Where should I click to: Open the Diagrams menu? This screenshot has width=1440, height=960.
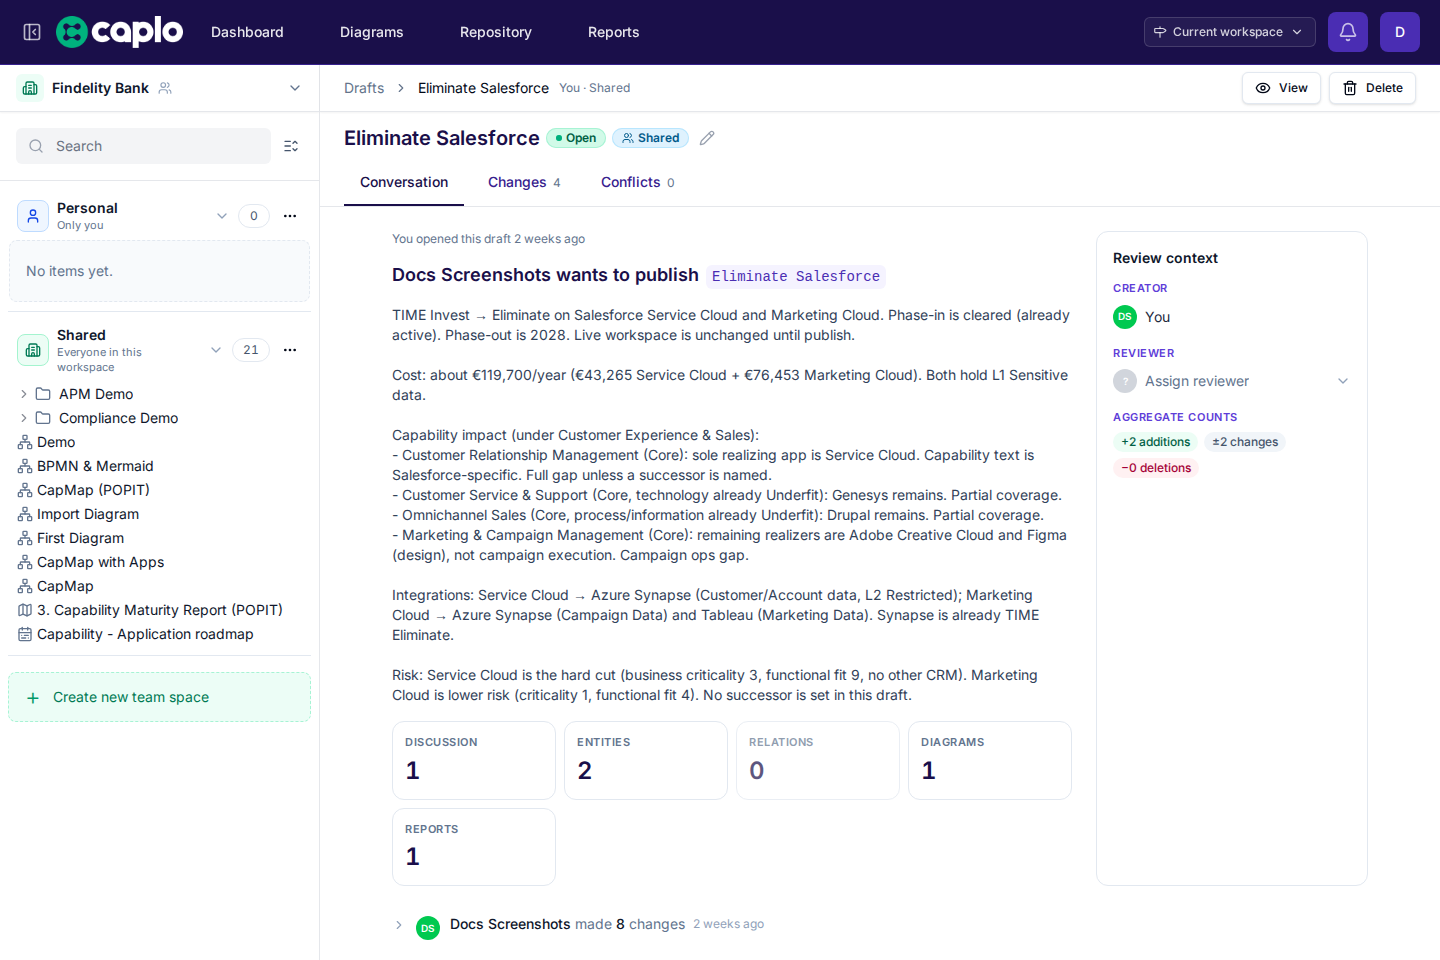[x=372, y=32]
